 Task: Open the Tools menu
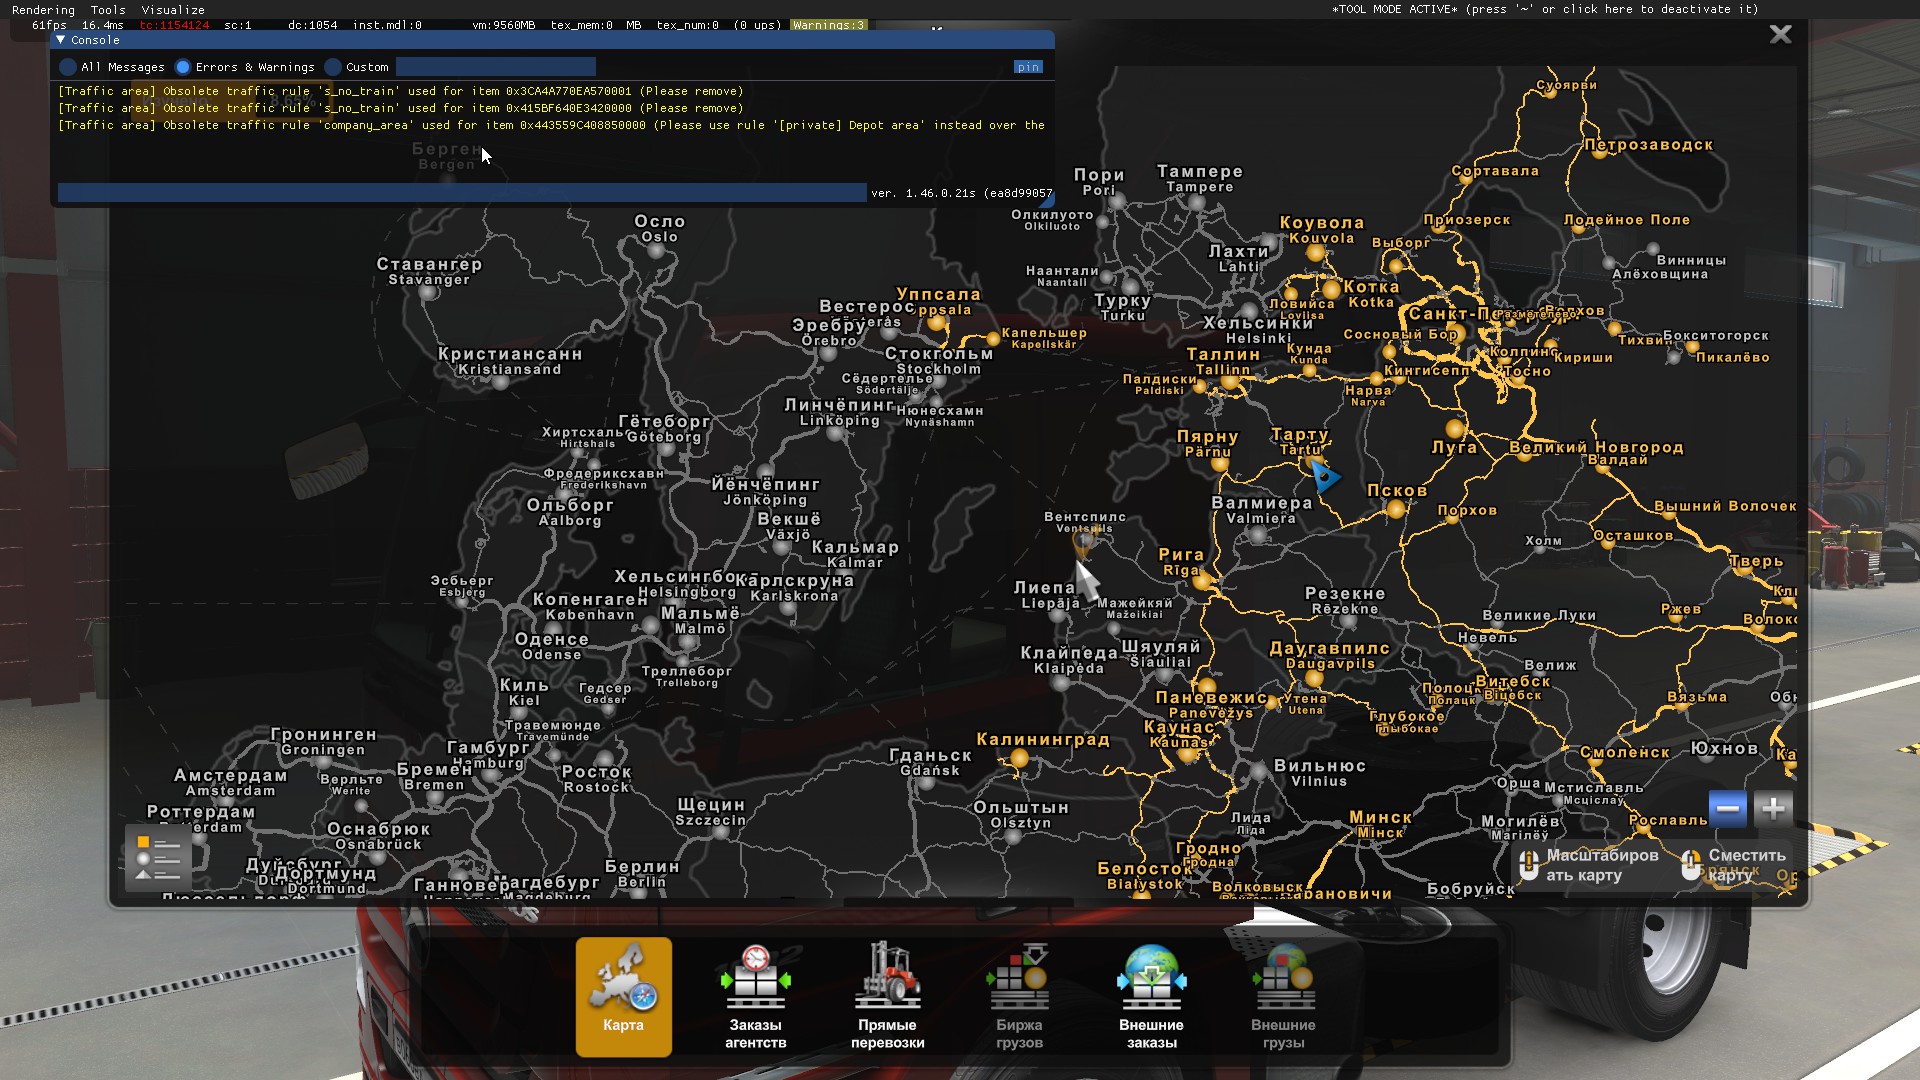click(108, 10)
